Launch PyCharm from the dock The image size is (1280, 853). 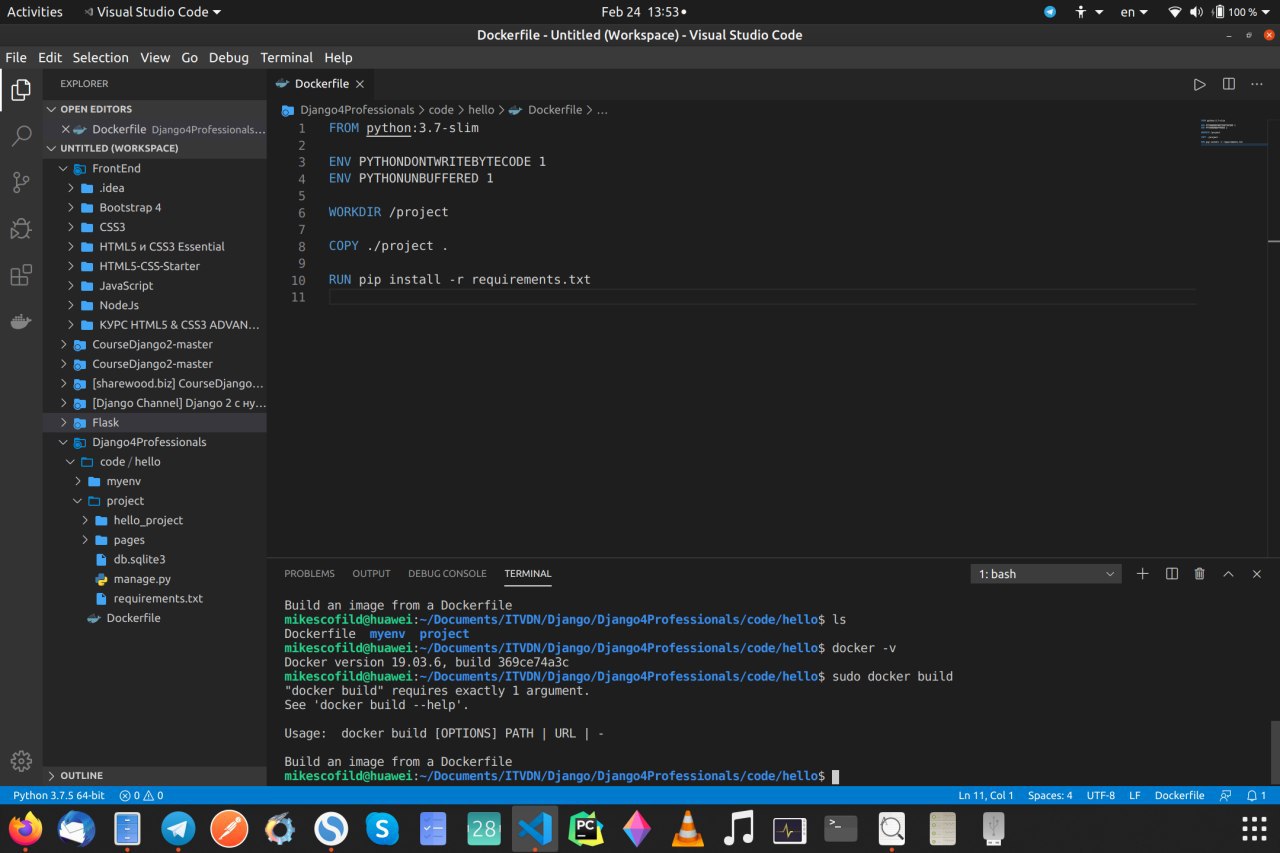(x=586, y=828)
